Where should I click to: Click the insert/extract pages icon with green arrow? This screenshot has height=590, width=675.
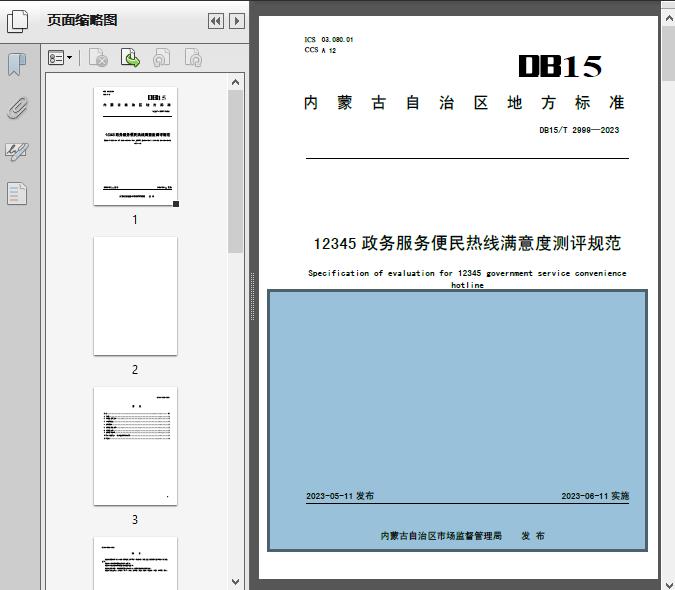click(130, 59)
